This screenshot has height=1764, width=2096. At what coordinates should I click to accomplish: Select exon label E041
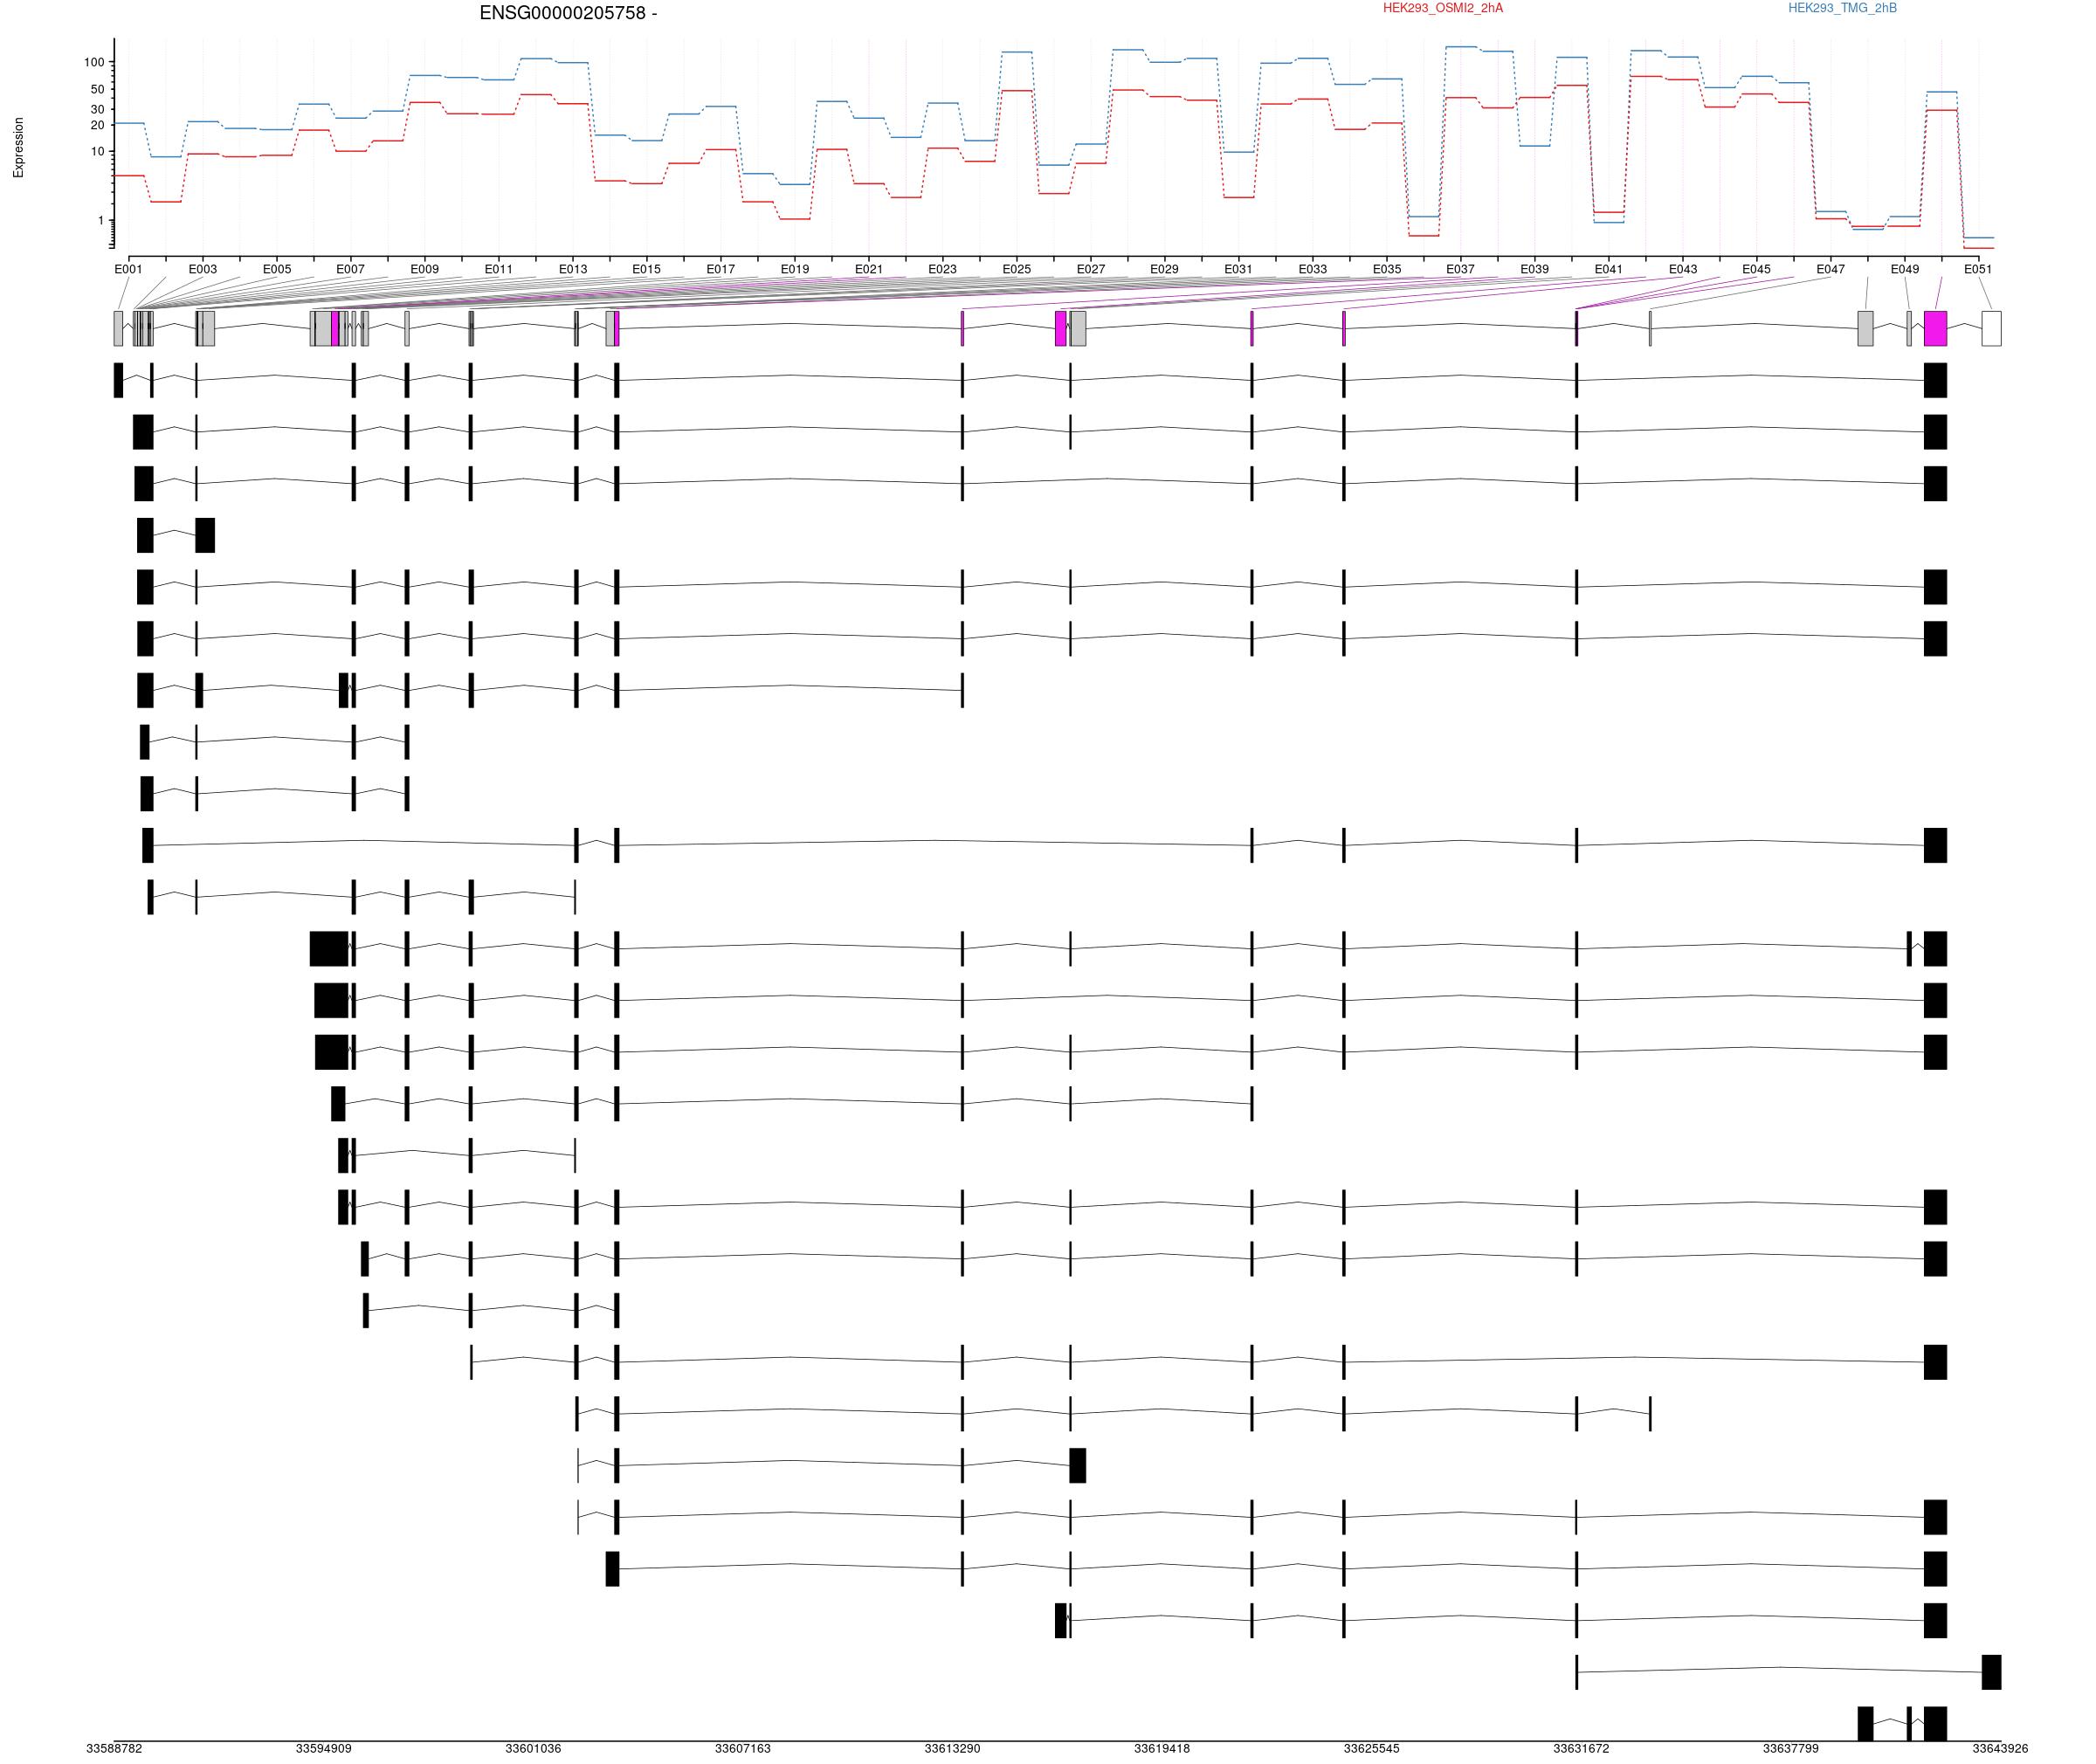tap(1609, 269)
